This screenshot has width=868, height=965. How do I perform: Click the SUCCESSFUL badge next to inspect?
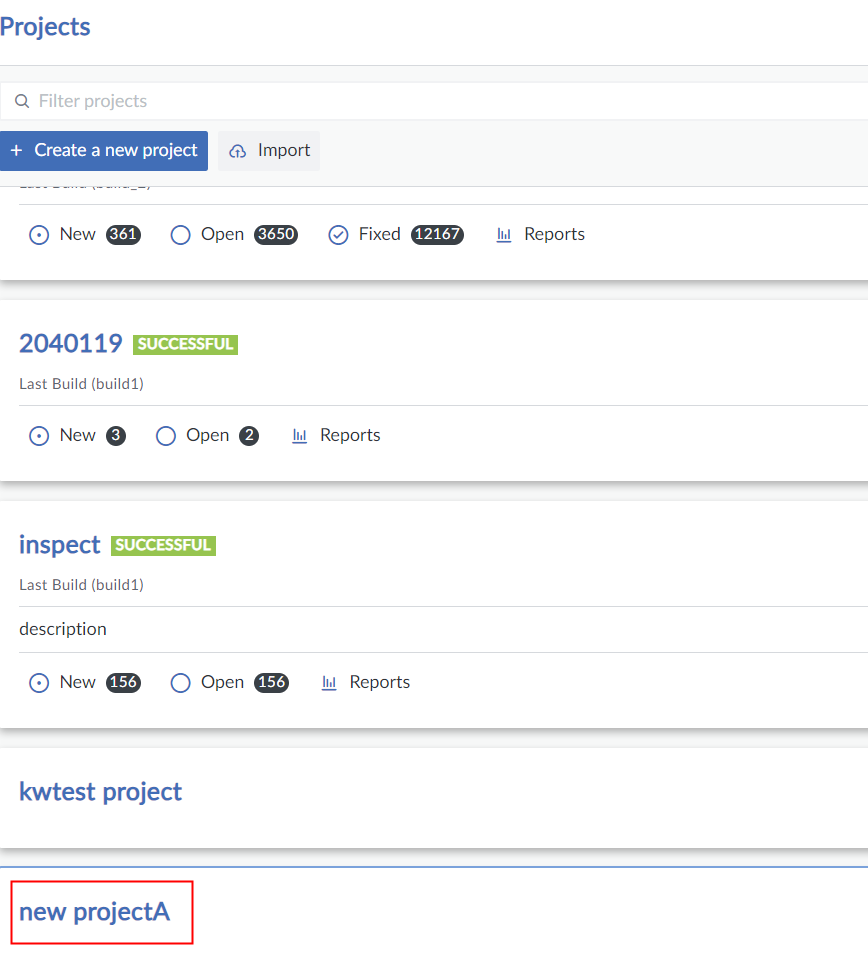pos(163,546)
